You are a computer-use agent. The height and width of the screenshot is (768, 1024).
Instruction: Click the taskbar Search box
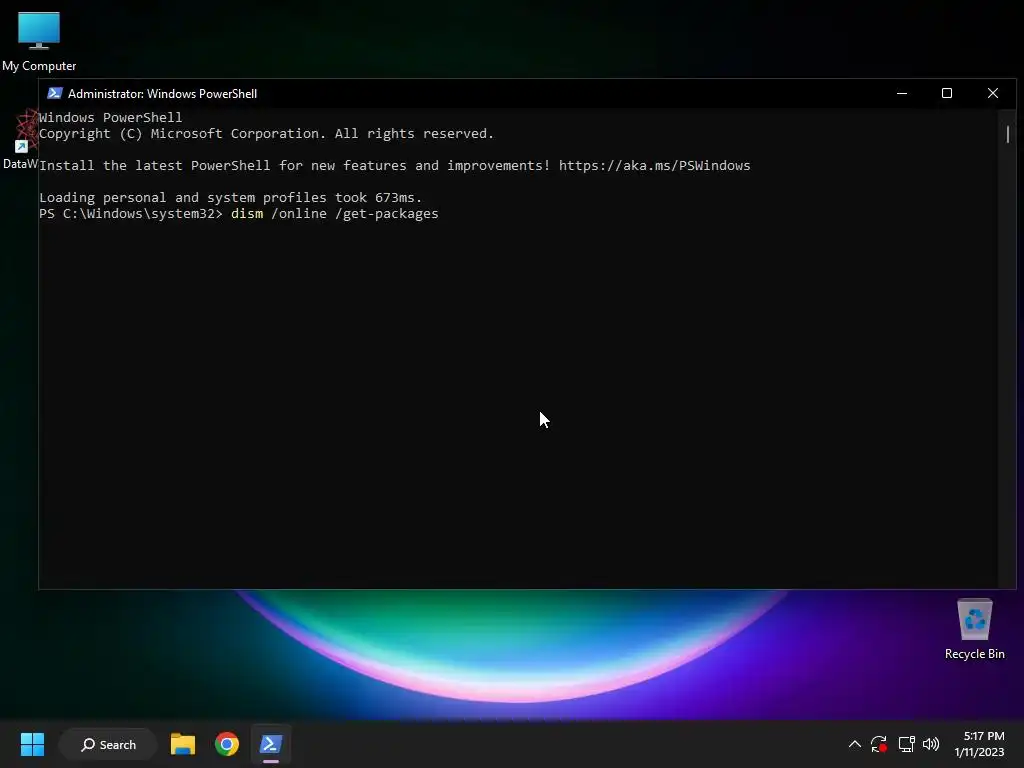(108, 744)
